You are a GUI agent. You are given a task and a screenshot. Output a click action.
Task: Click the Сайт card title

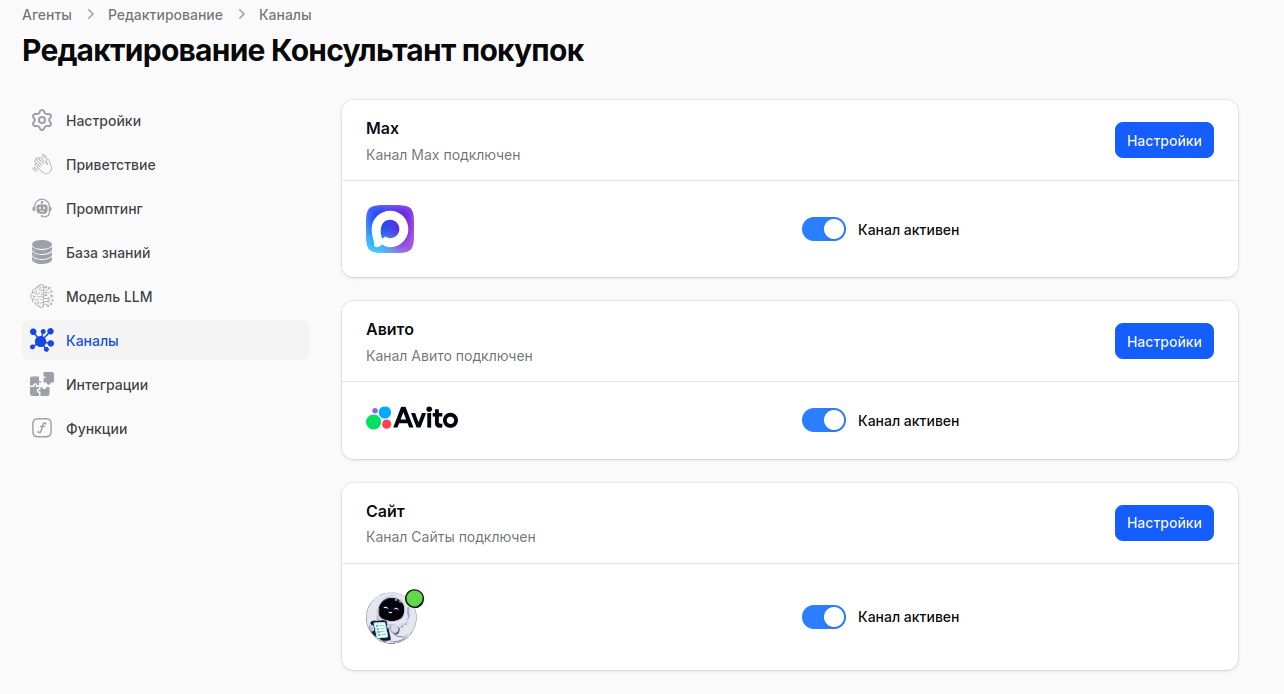[385, 512]
